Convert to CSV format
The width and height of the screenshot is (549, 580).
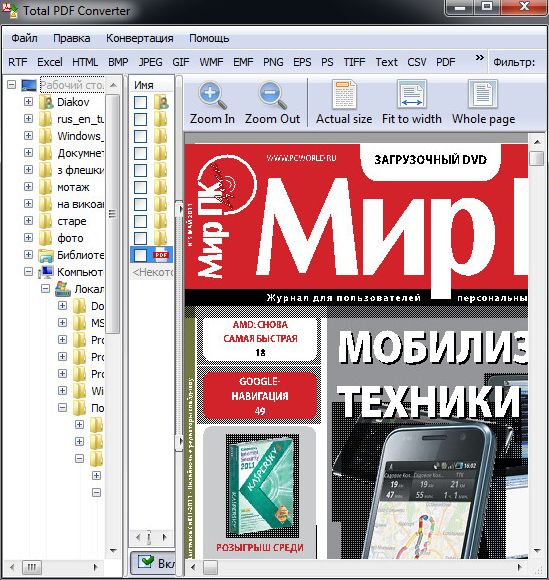417,62
